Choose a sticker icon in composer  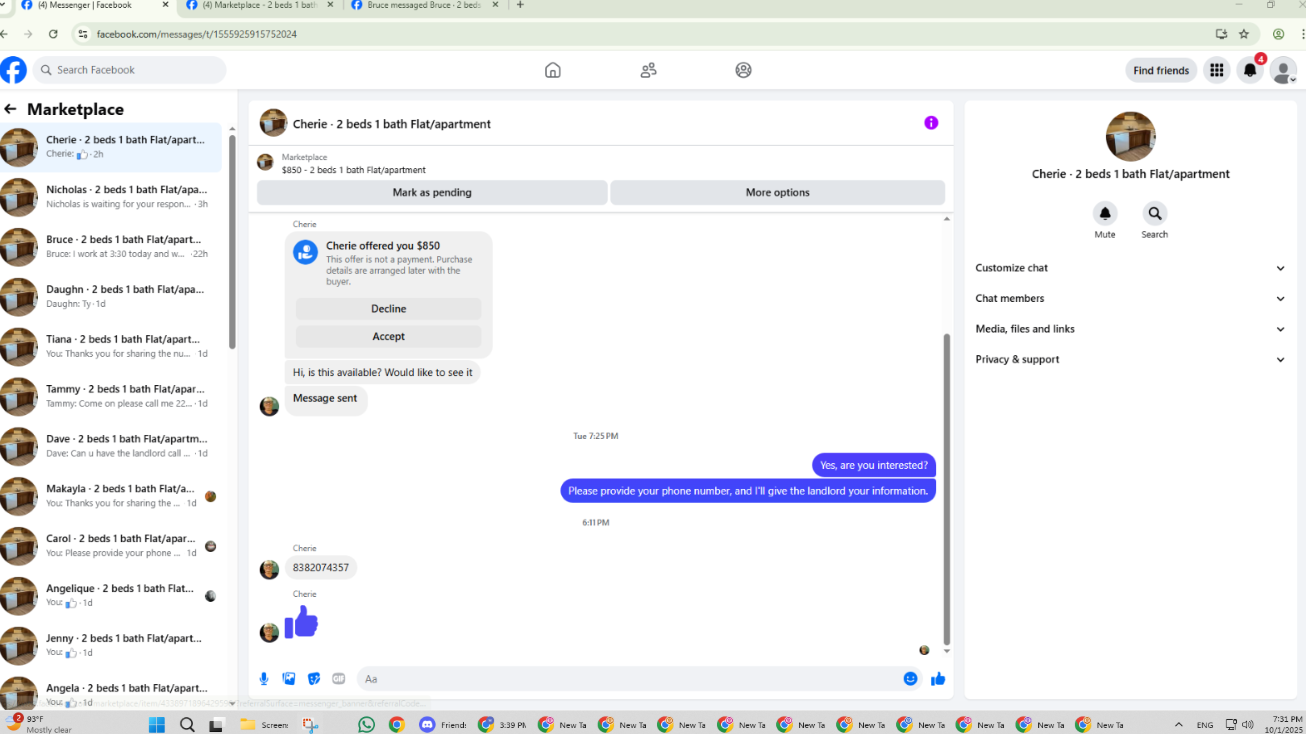pyautogui.click(x=314, y=679)
